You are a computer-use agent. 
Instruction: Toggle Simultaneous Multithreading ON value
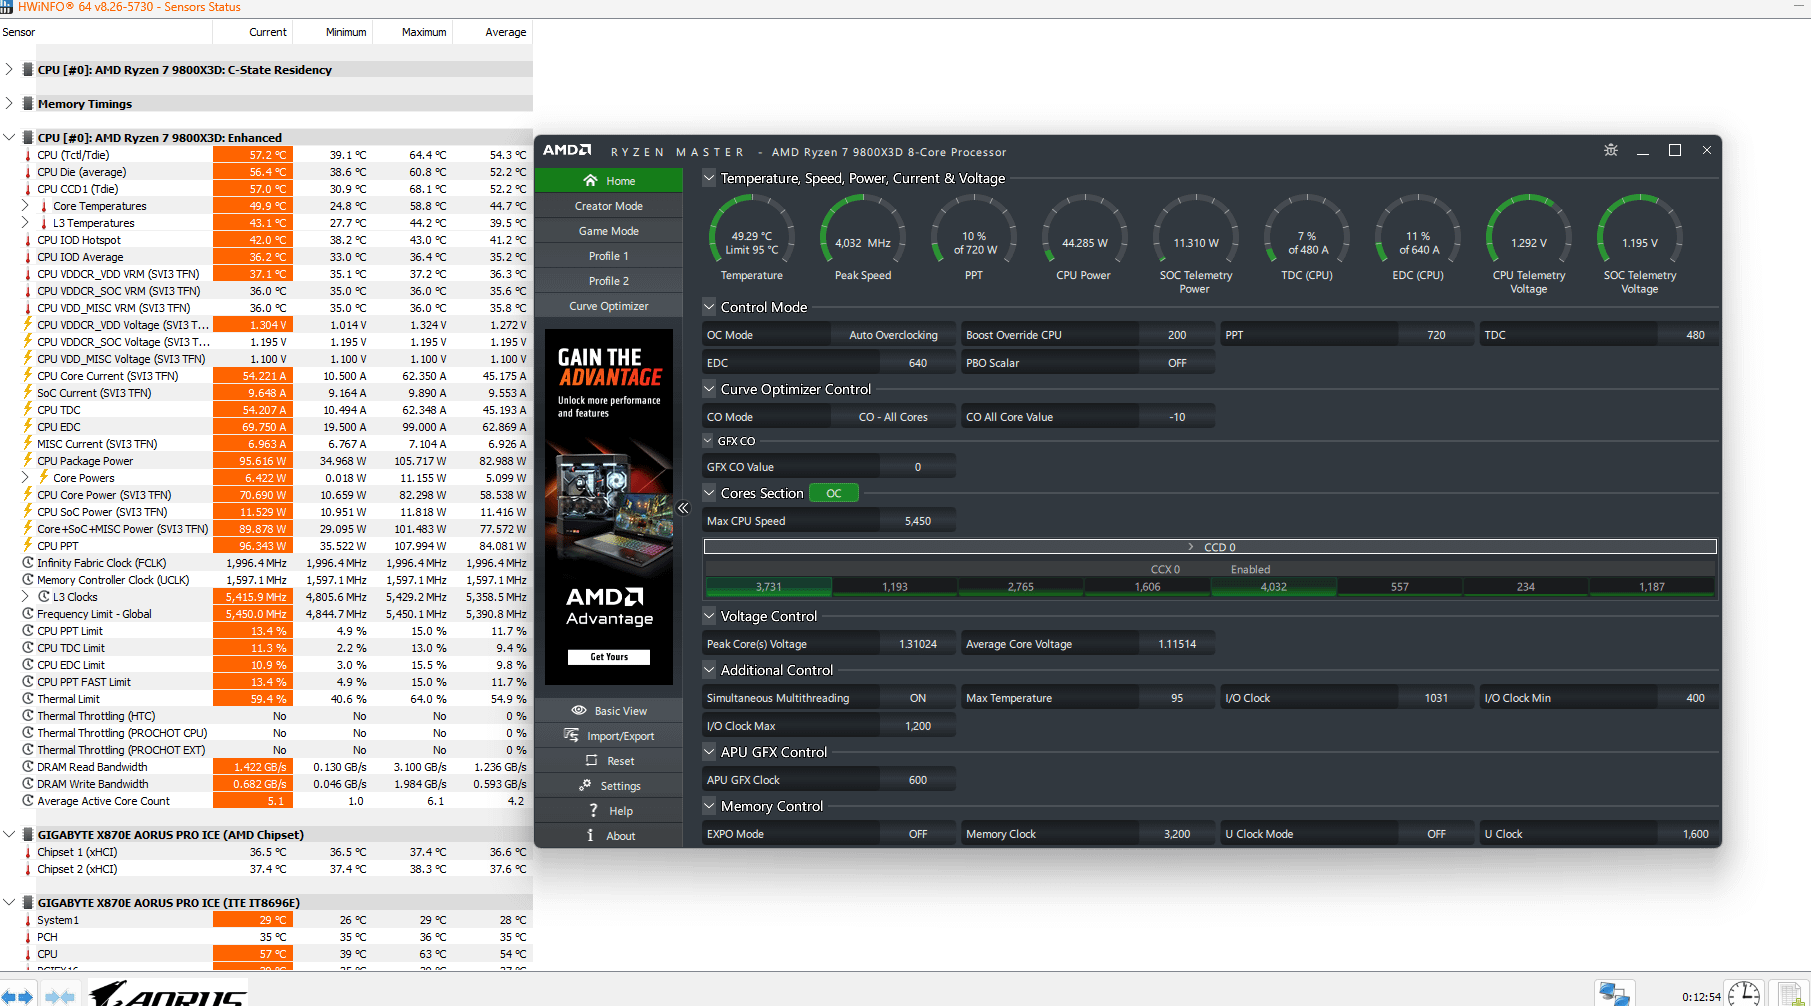click(917, 698)
